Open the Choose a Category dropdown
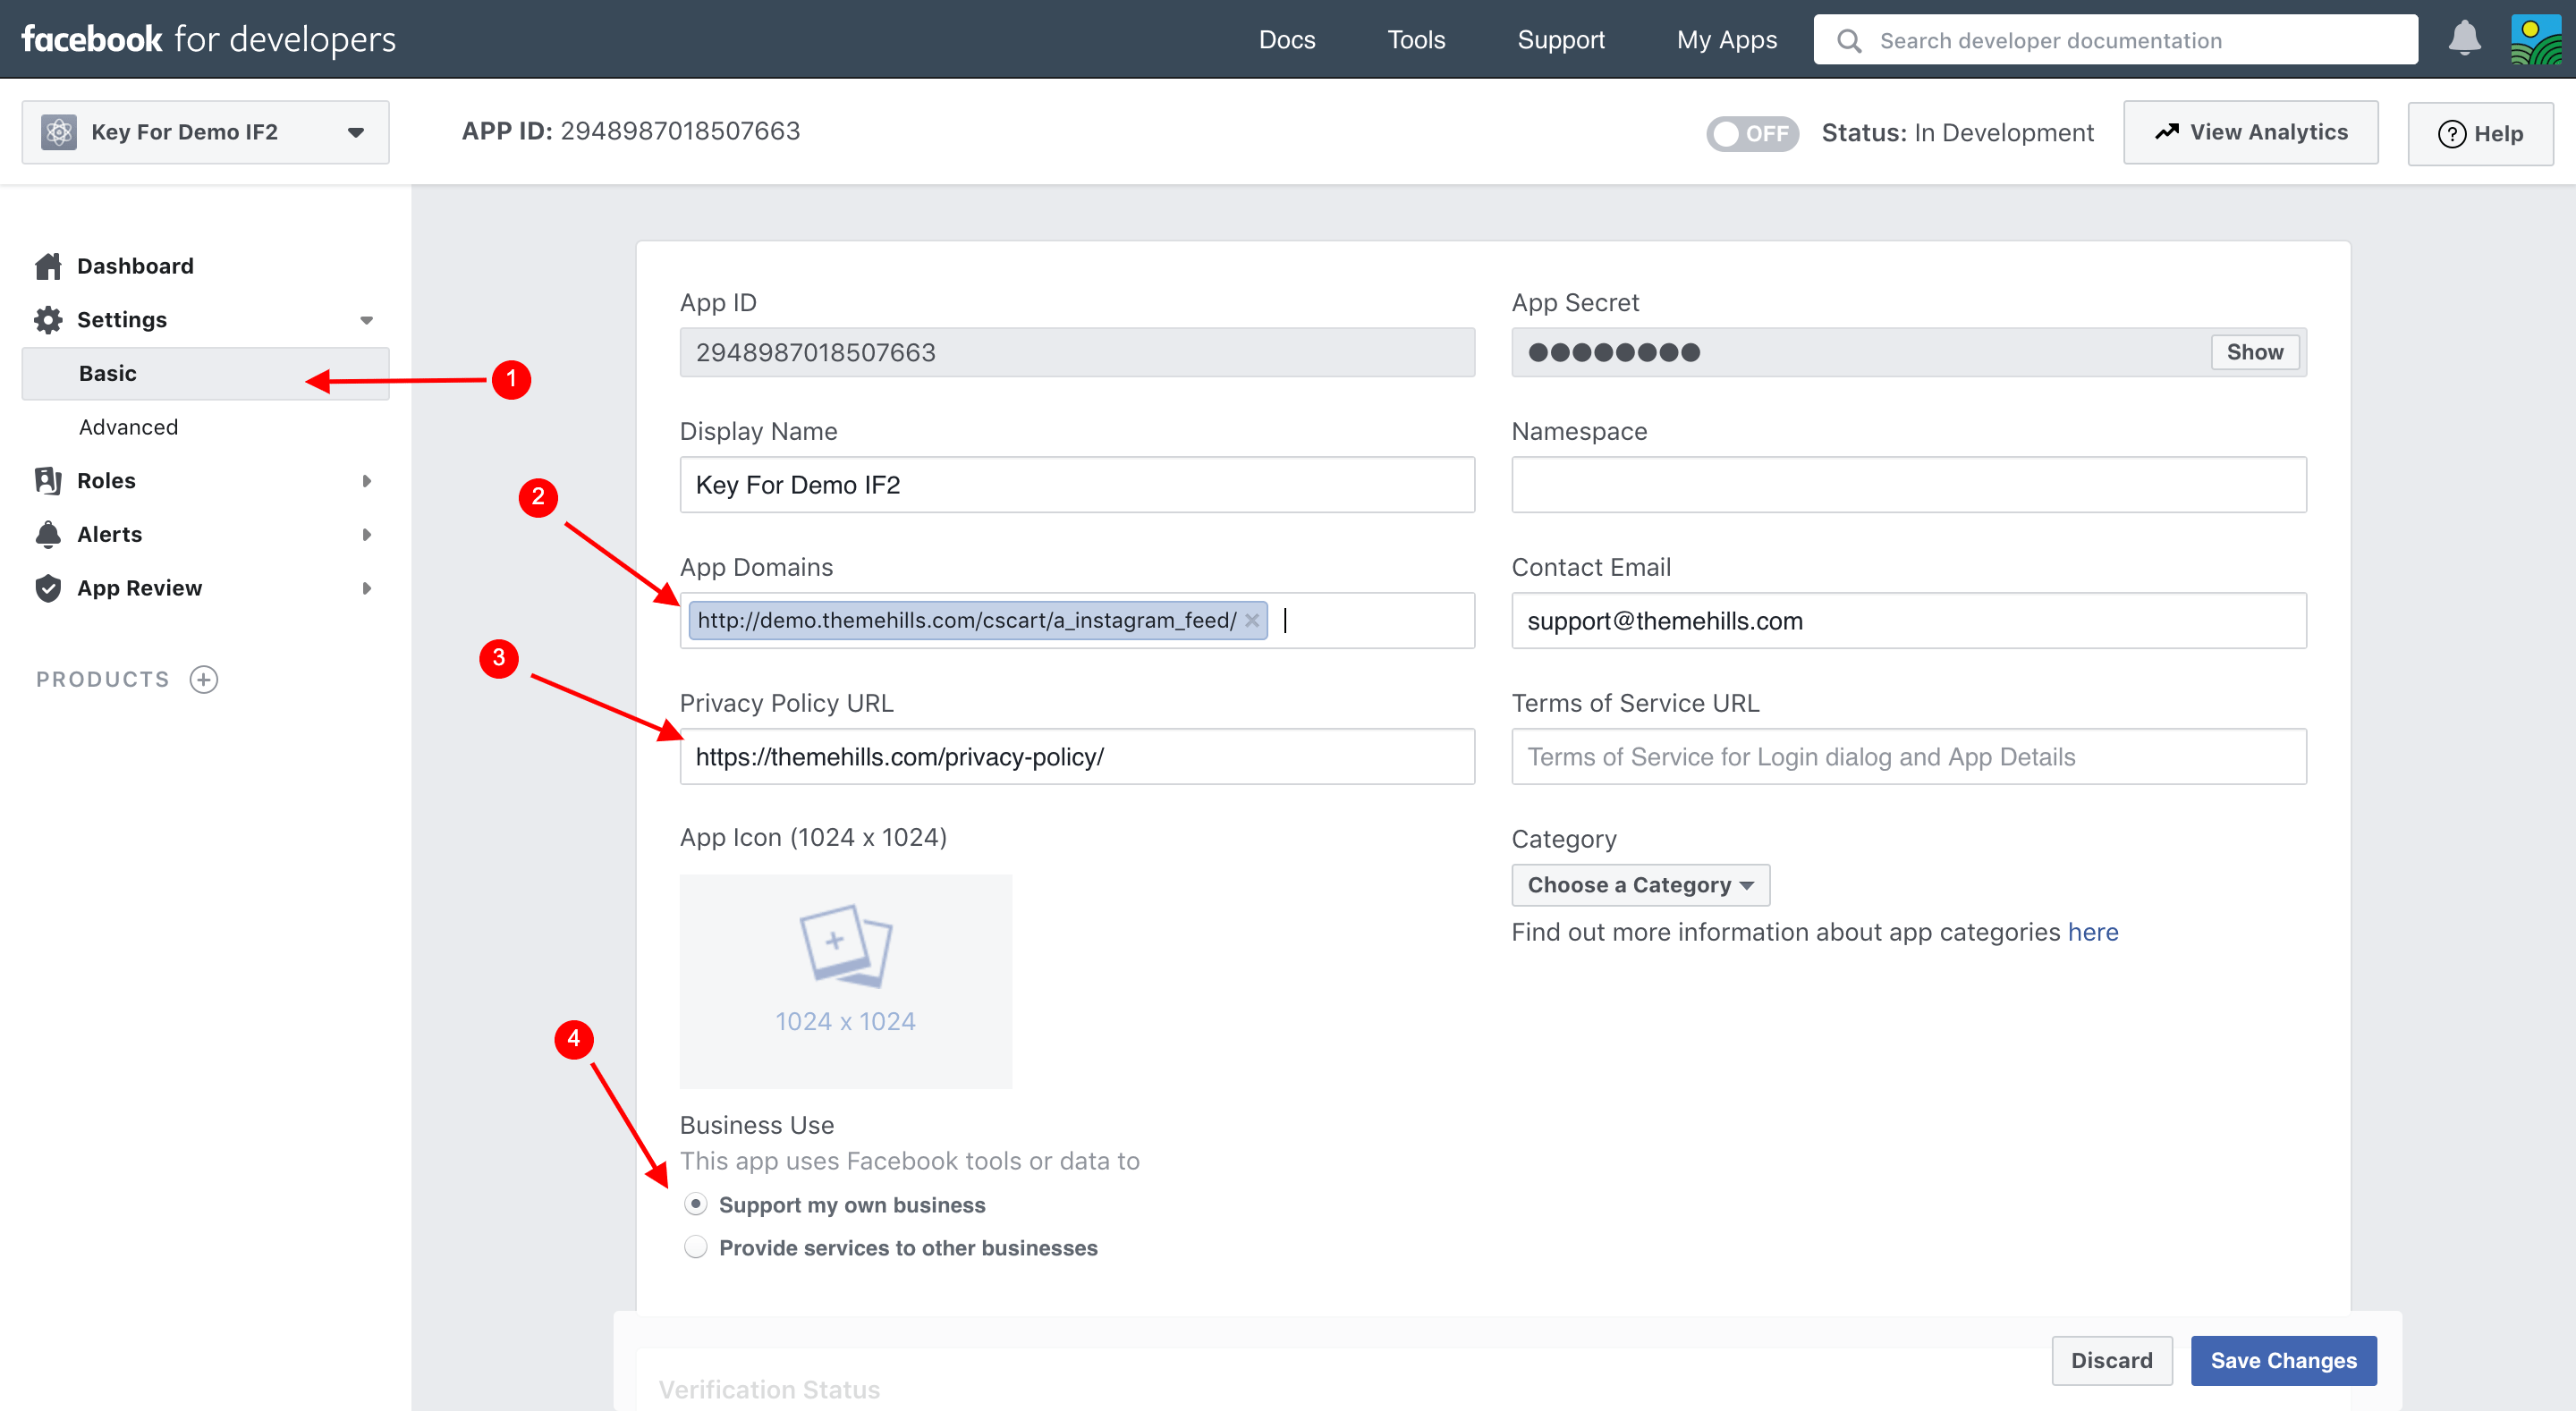Image resolution: width=2576 pixels, height=1411 pixels. click(1640, 885)
